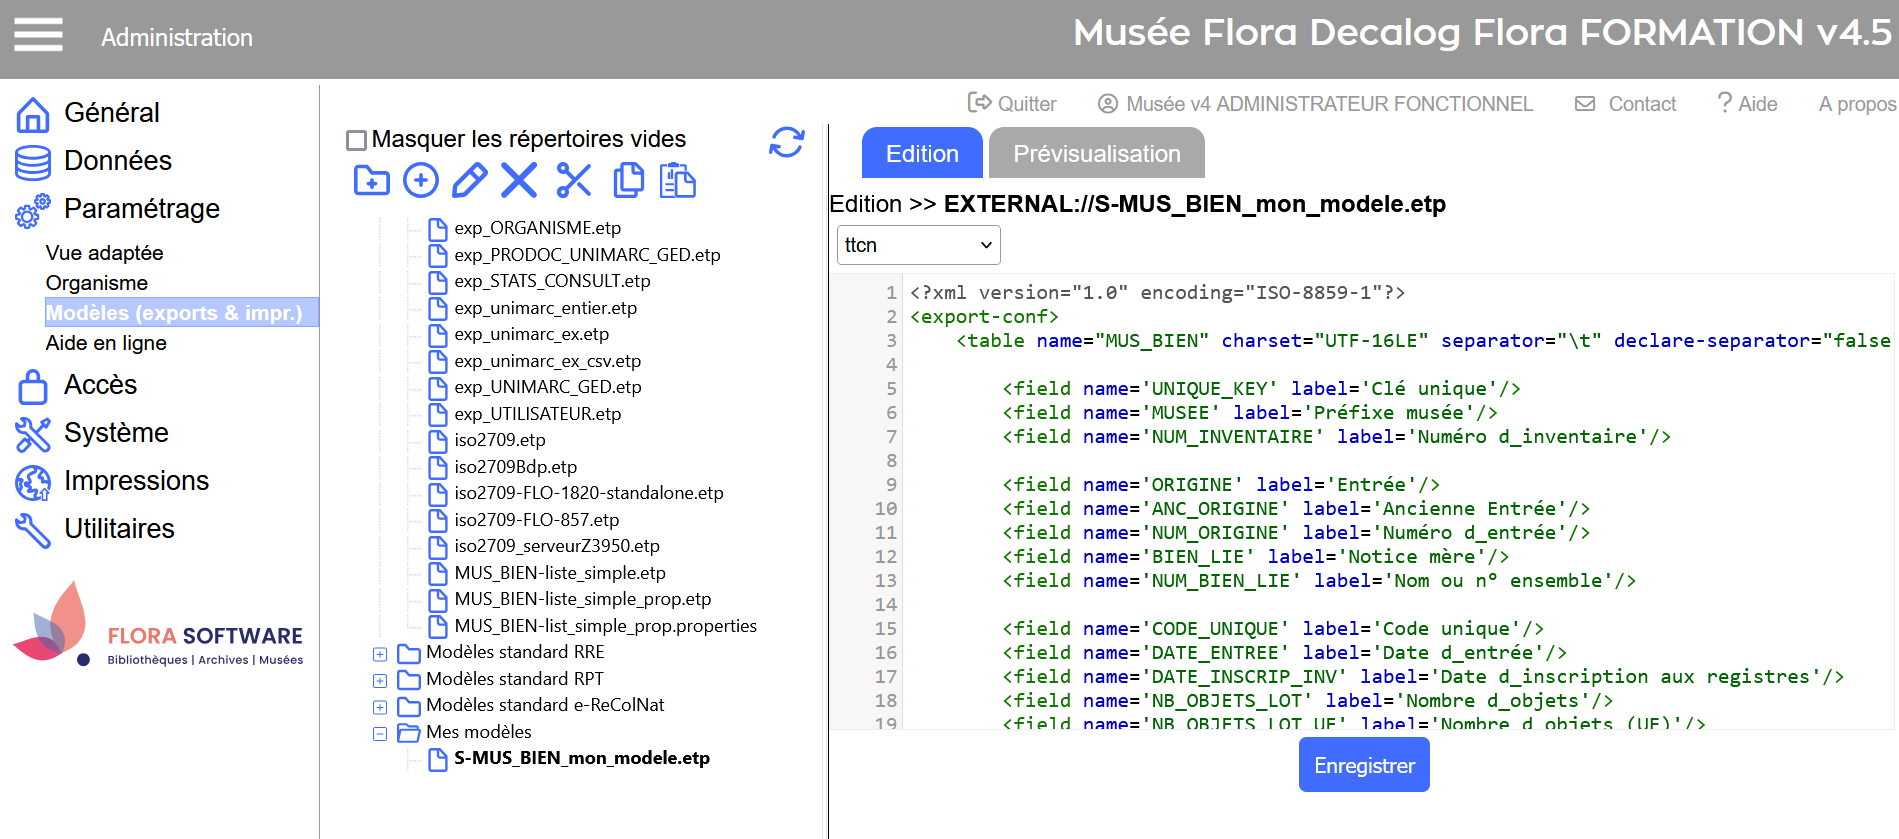
Task: Click the Contact envelope icon
Action: (x=1585, y=104)
